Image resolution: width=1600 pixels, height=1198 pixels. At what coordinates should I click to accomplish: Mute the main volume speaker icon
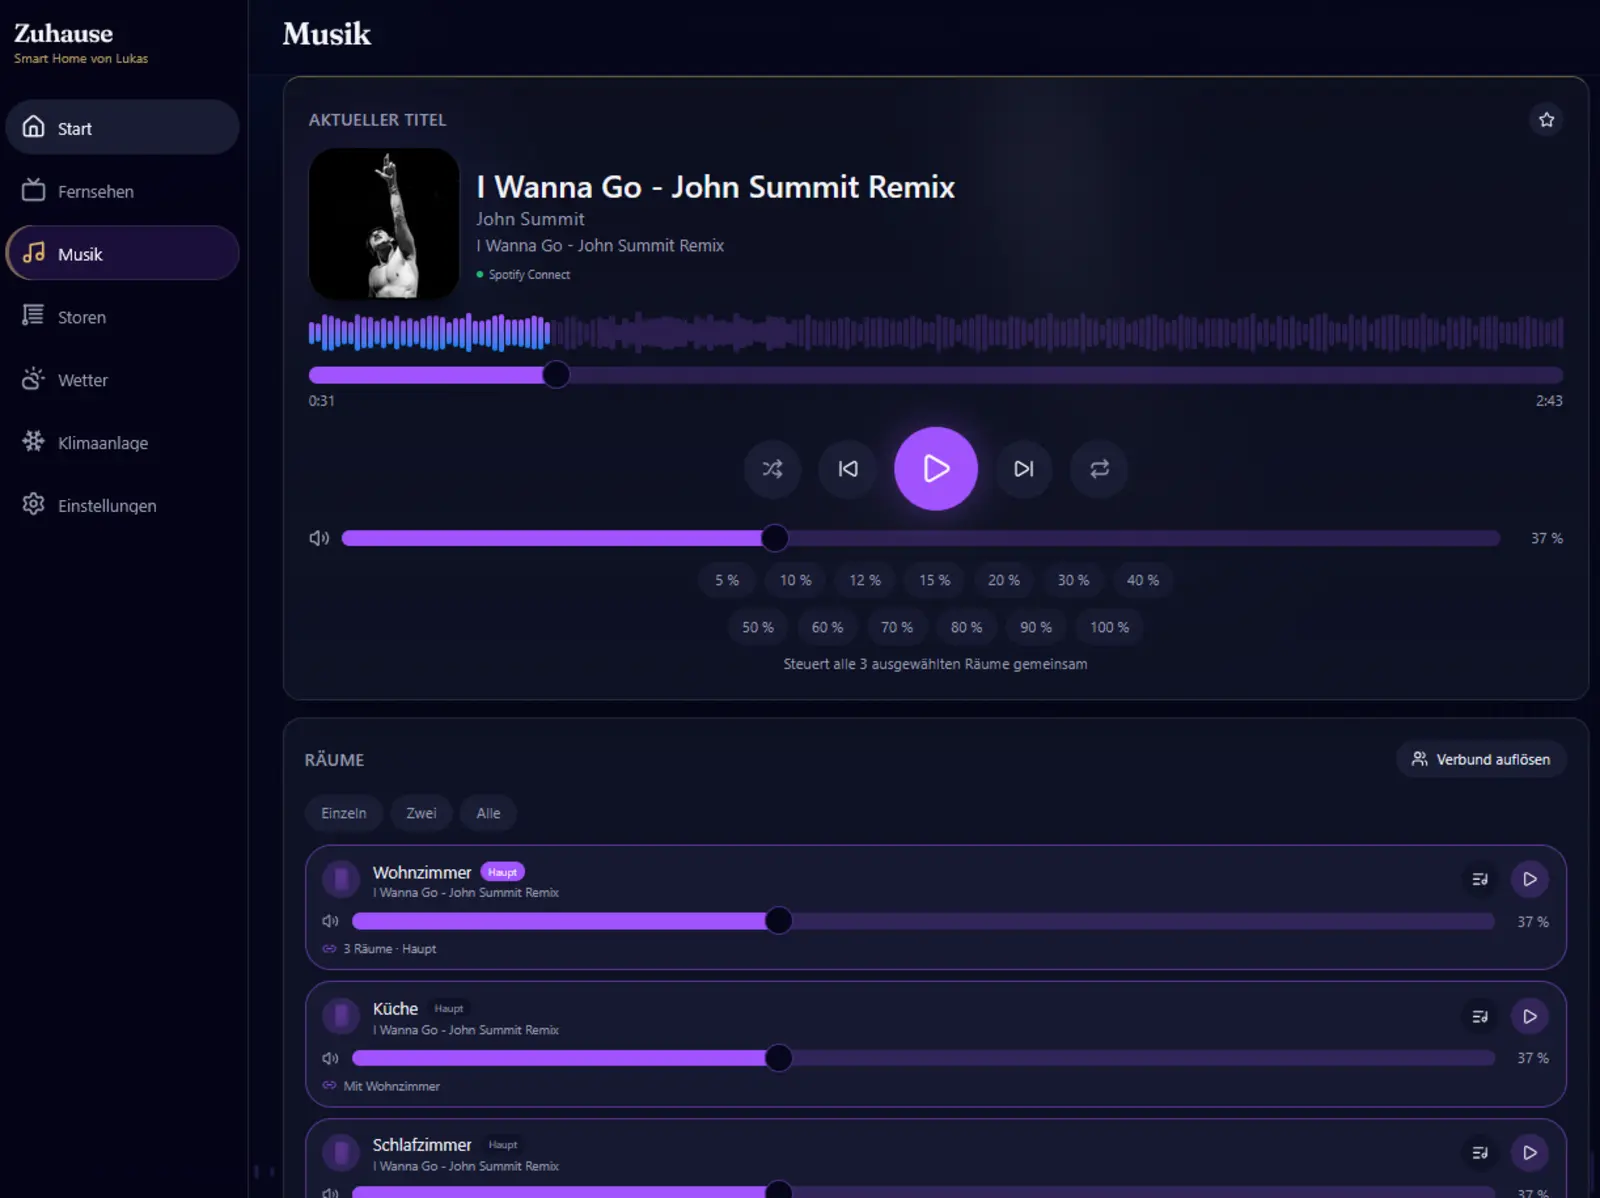coord(319,538)
